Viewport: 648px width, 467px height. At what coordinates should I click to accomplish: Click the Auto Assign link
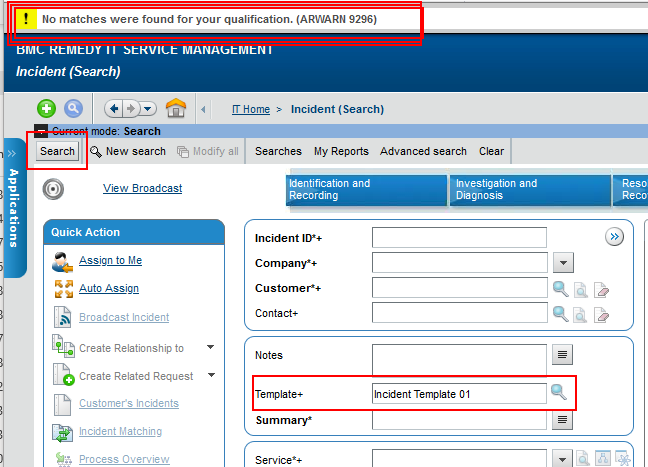109,288
